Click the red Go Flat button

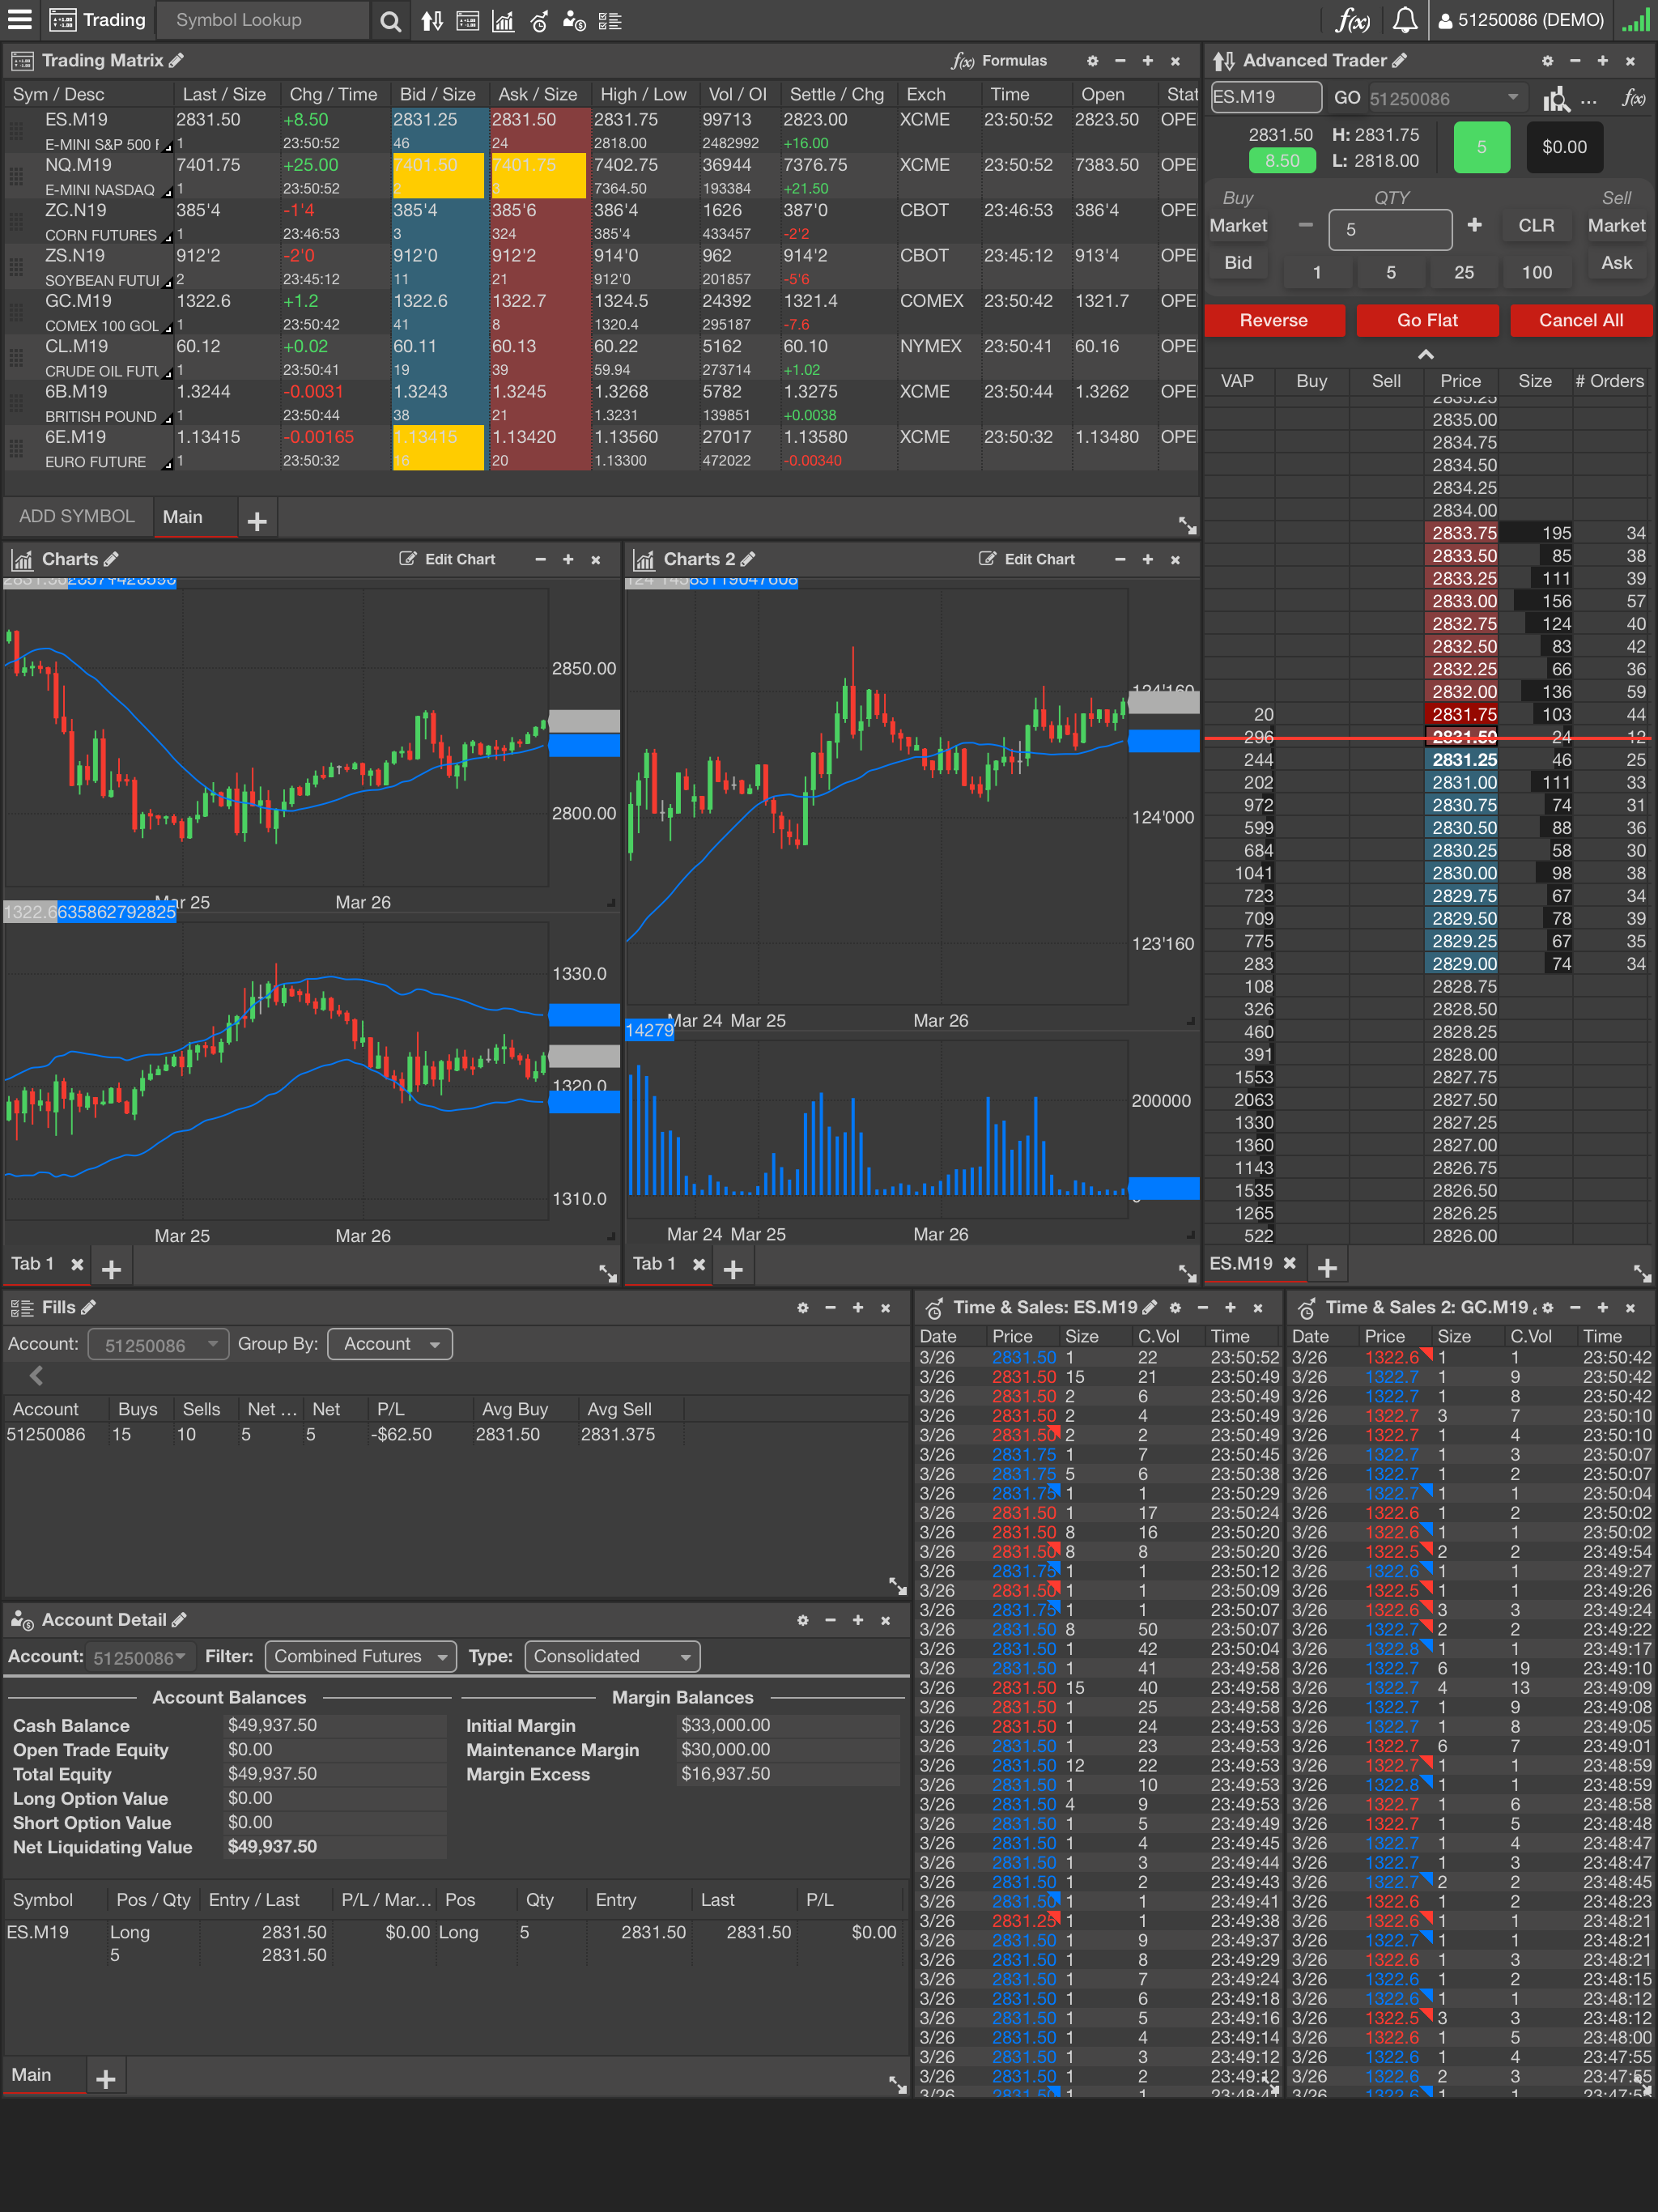(x=1427, y=320)
